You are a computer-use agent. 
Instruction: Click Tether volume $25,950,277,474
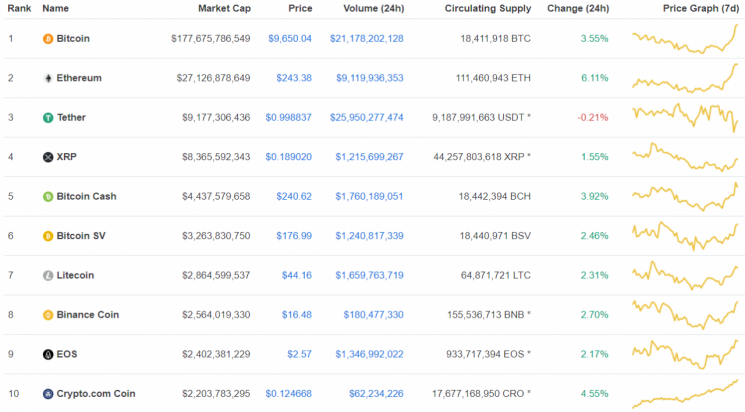pos(367,117)
